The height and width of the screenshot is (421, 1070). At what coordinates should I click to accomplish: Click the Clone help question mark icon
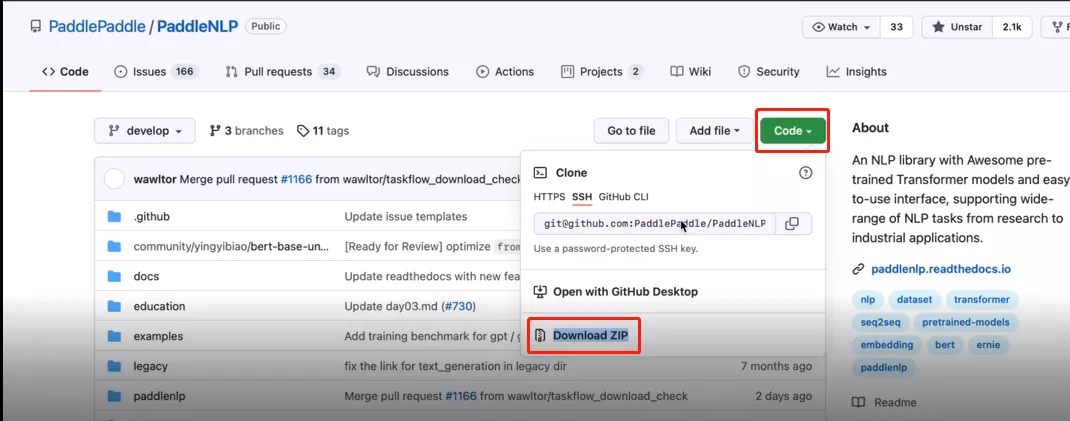(805, 173)
